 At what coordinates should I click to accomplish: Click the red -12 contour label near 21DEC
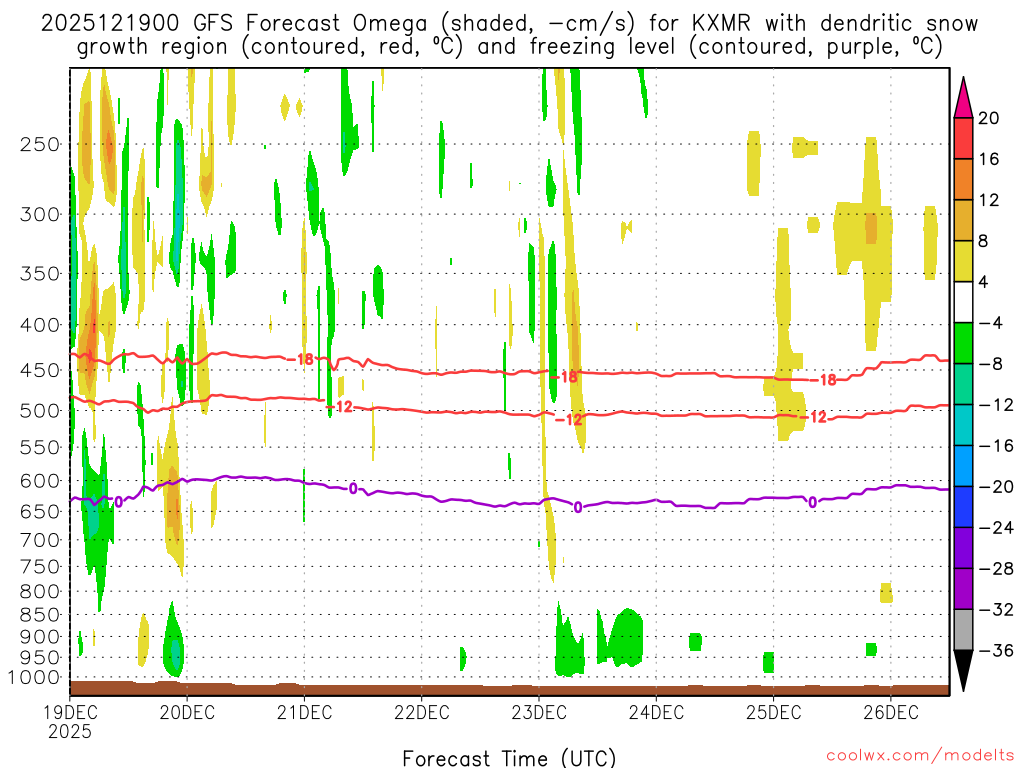pyautogui.click(x=340, y=407)
